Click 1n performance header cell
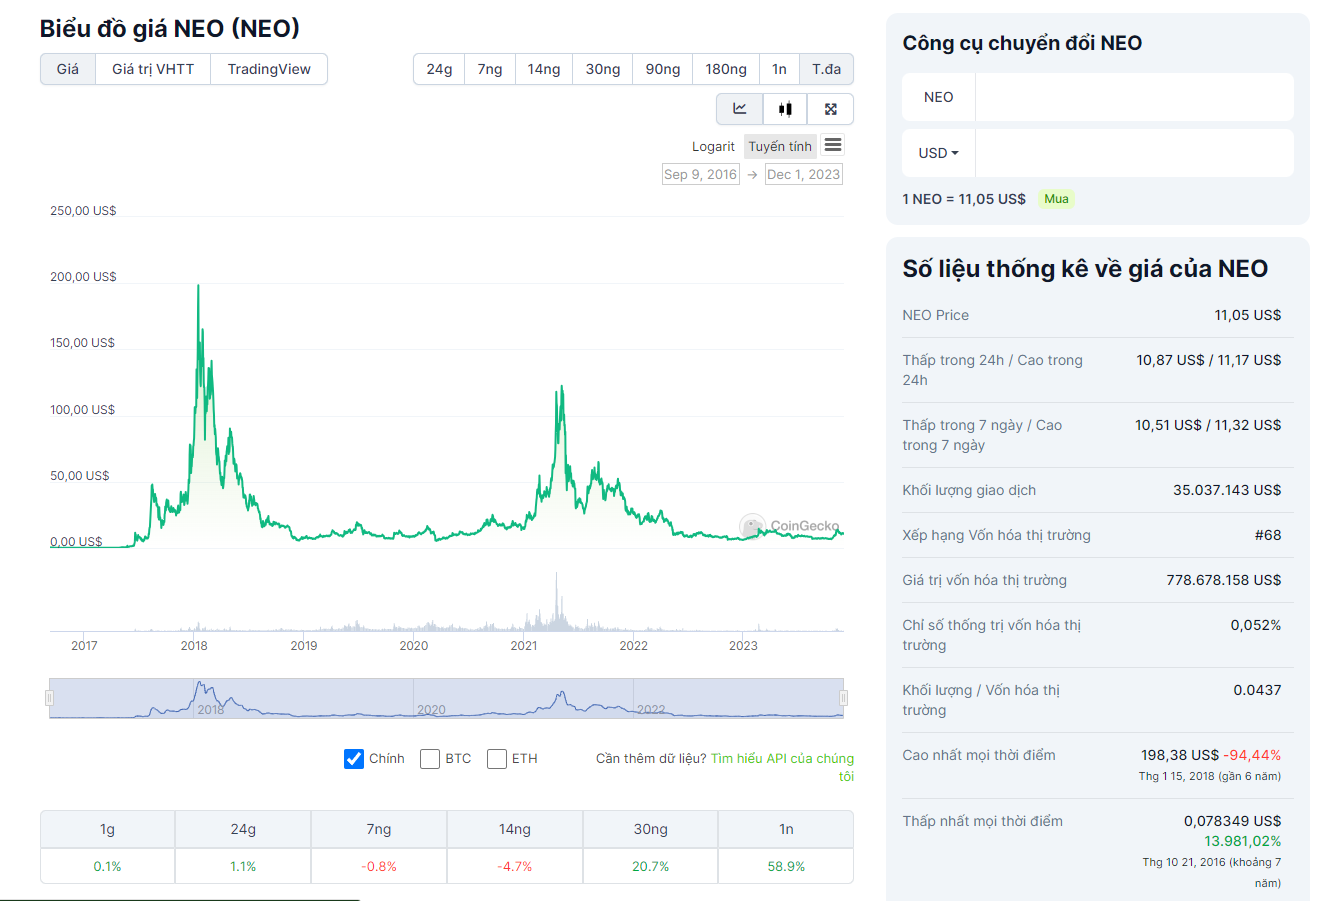The height and width of the screenshot is (901, 1324). coord(786,829)
